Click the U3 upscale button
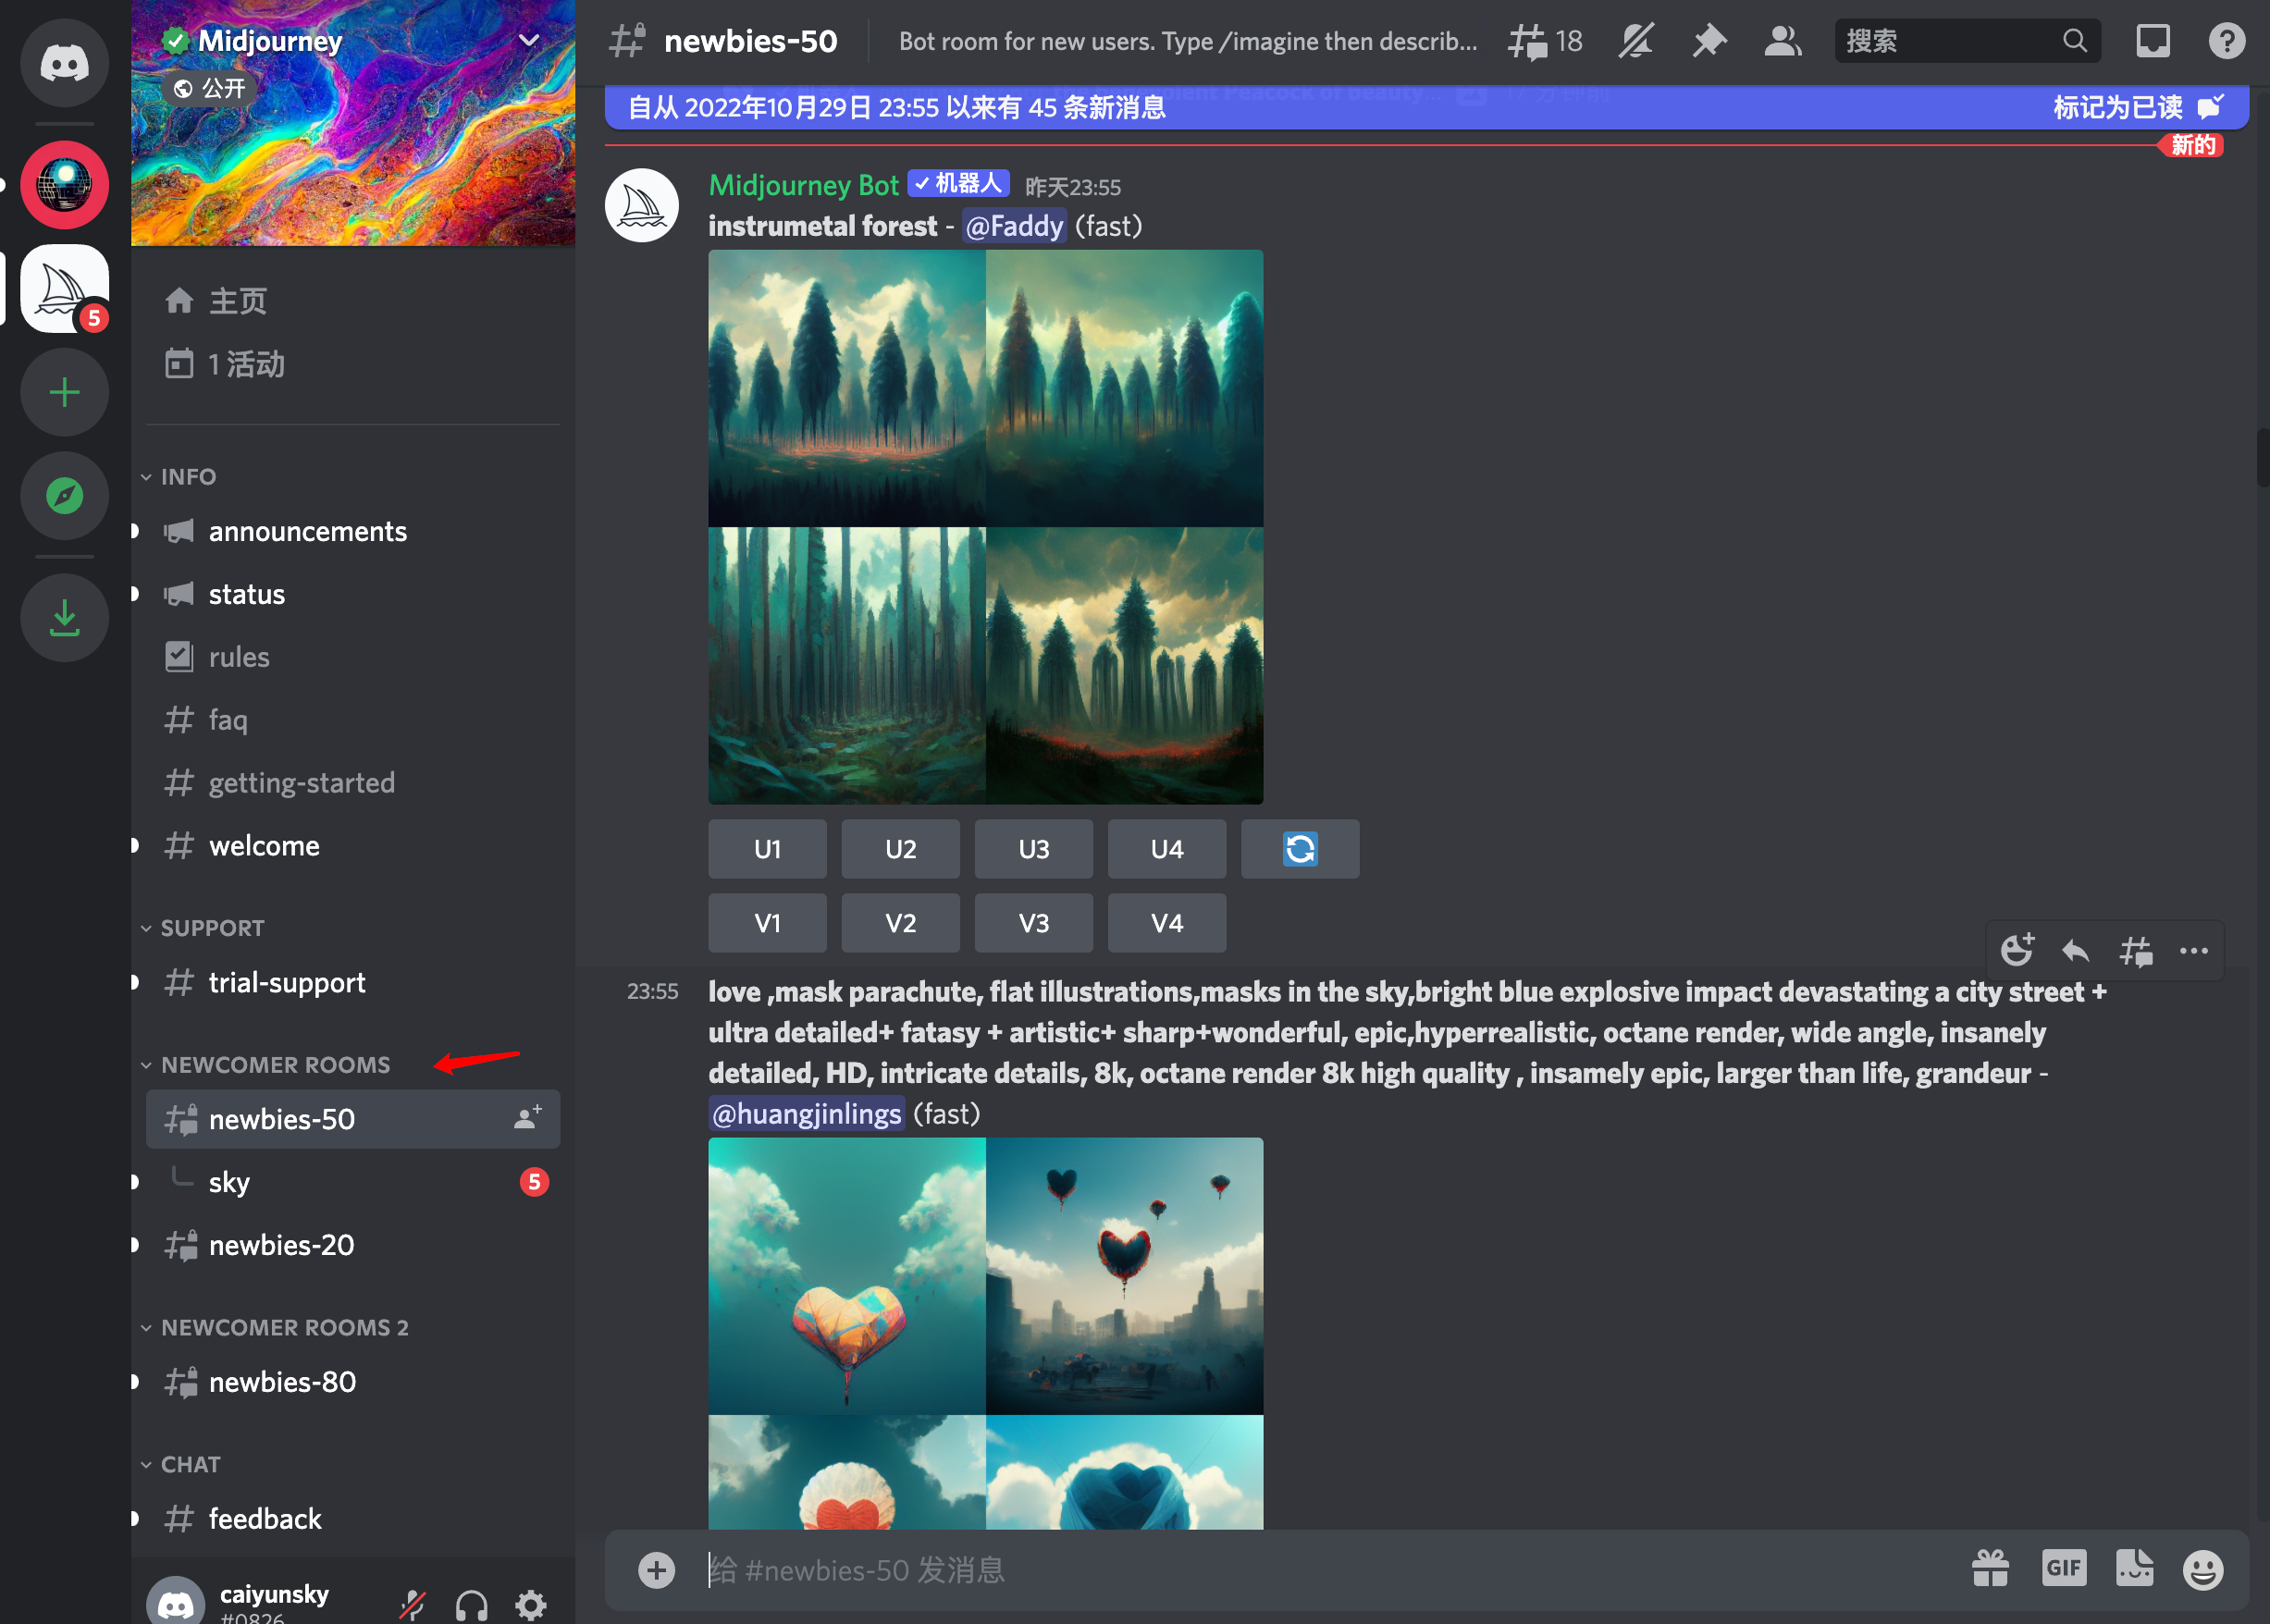This screenshot has width=2270, height=1624. pyautogui.click(x=1033, y=849)
